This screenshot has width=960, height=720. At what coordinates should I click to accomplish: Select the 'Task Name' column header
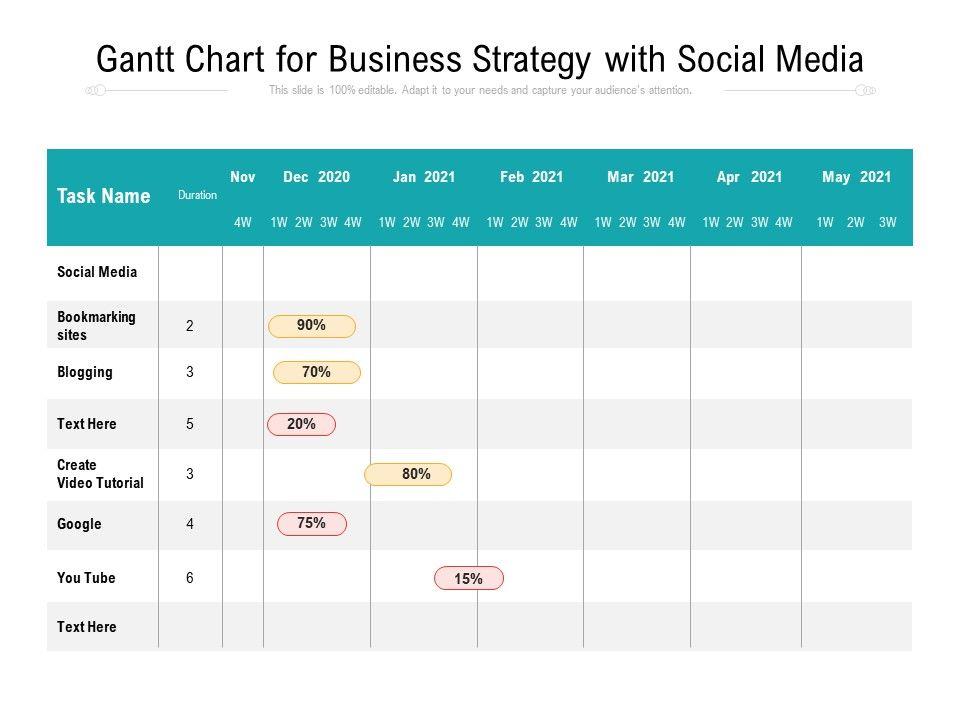tap(104, 196)
